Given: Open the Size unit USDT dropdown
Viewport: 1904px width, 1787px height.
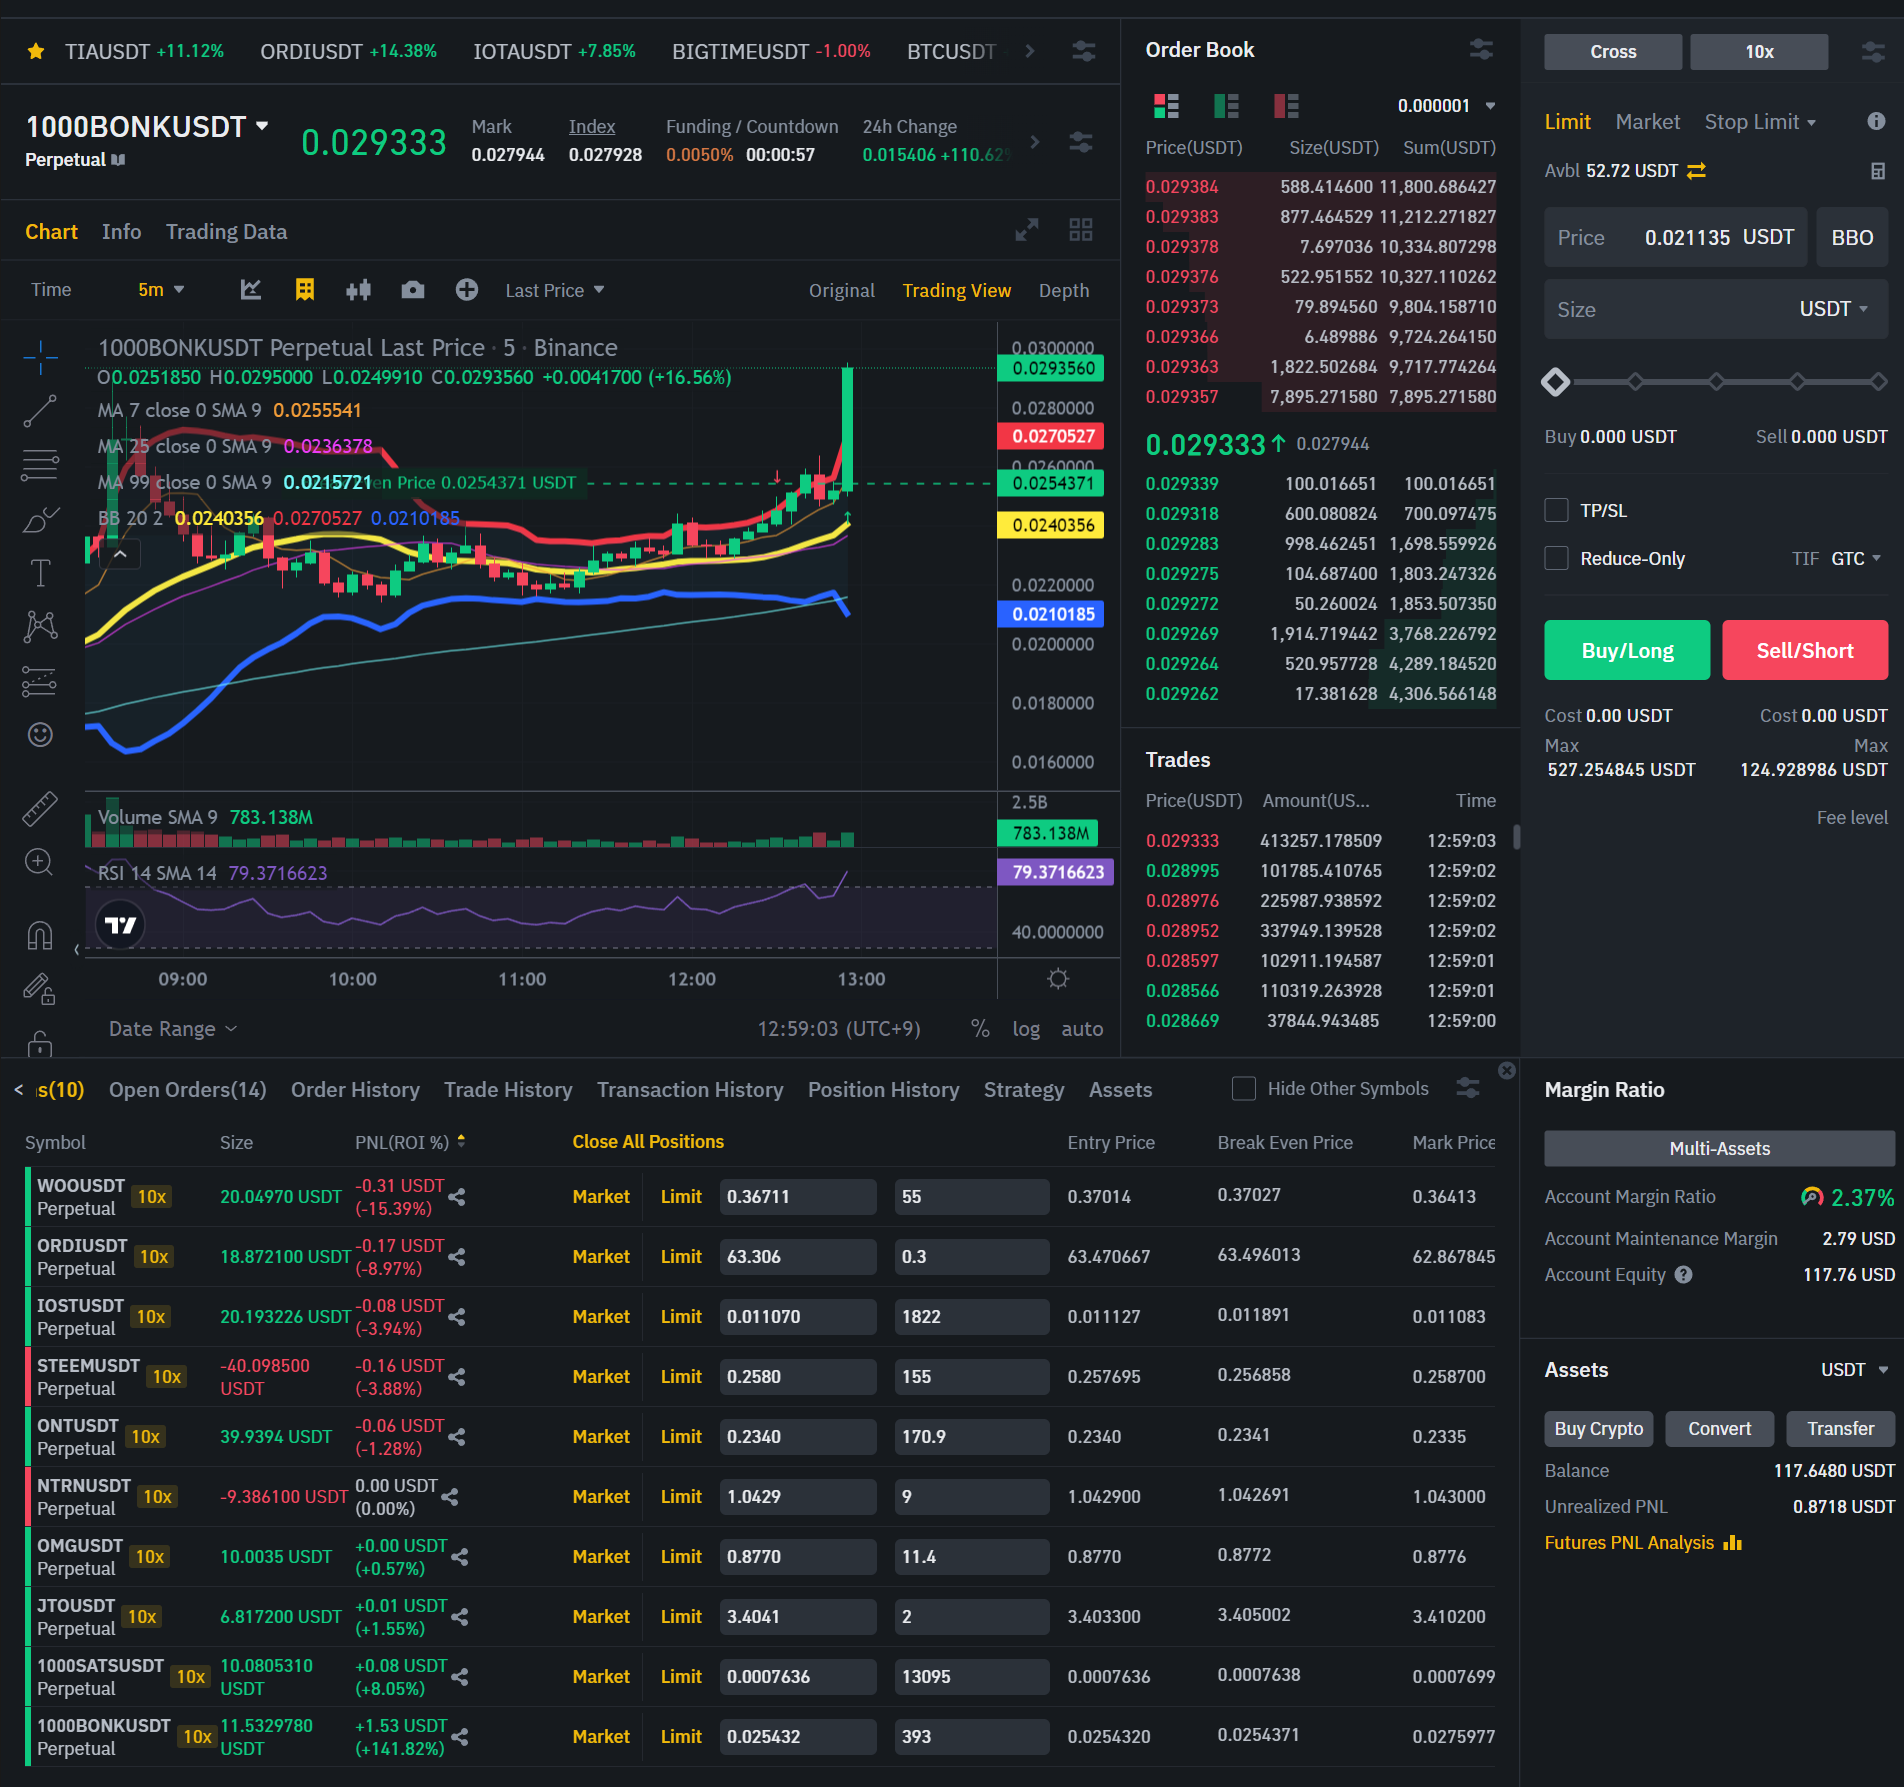Looking at the screenshot, I should point(1833,309).
